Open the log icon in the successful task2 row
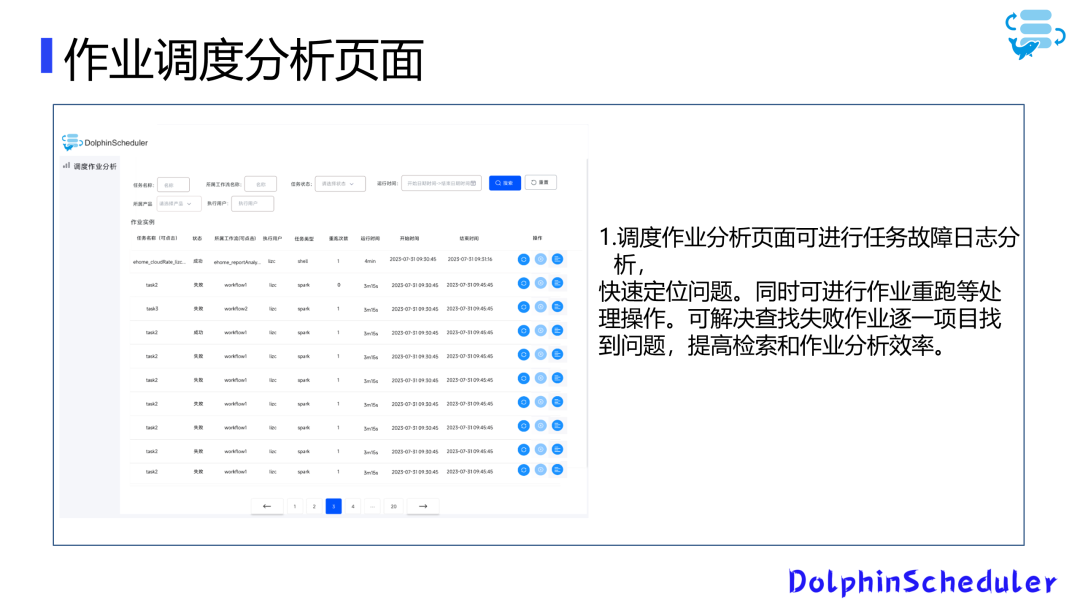 558,331
